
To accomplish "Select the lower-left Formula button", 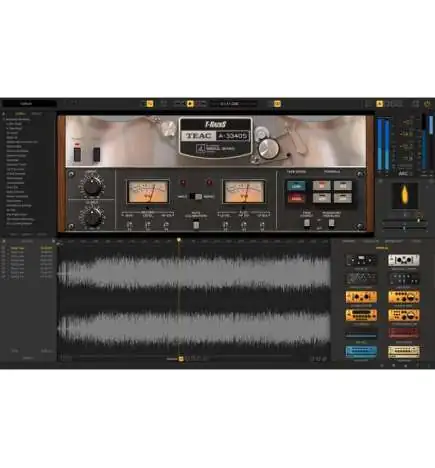I will [x=321, y=198].
